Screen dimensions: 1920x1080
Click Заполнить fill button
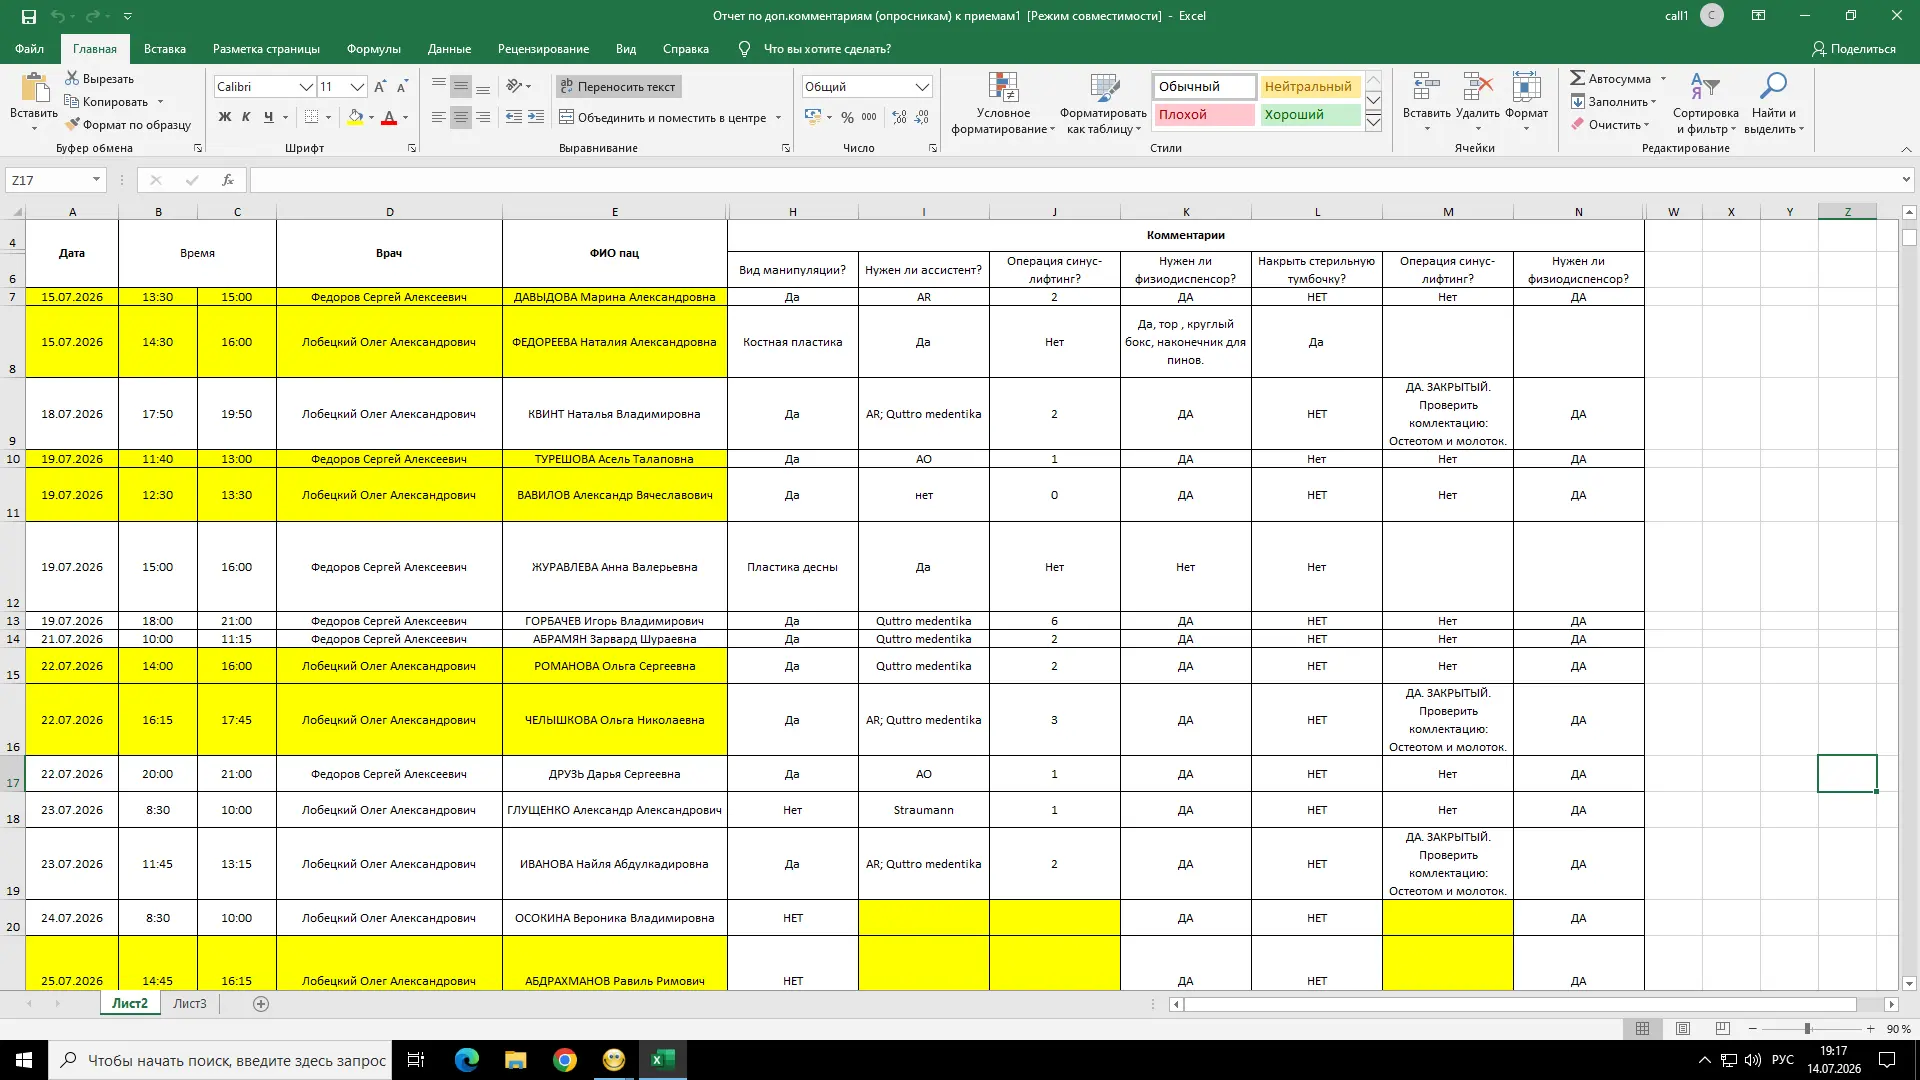[1612, 101]
